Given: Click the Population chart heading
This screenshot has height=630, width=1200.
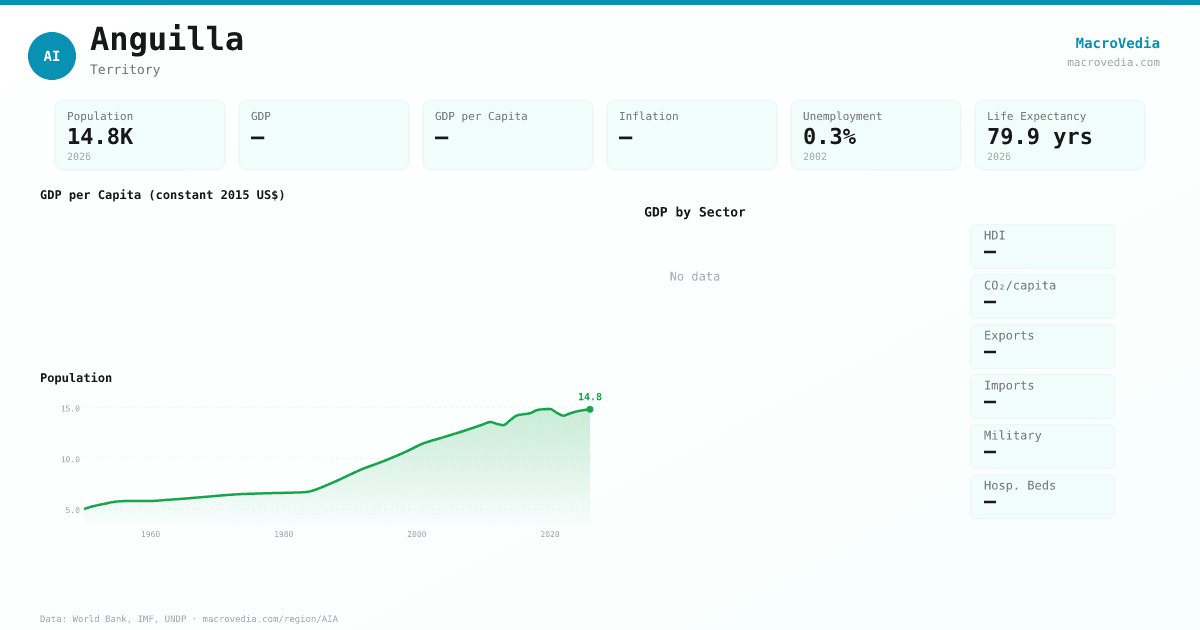Looking at the screenshot, I should click(x=76, y=378).
